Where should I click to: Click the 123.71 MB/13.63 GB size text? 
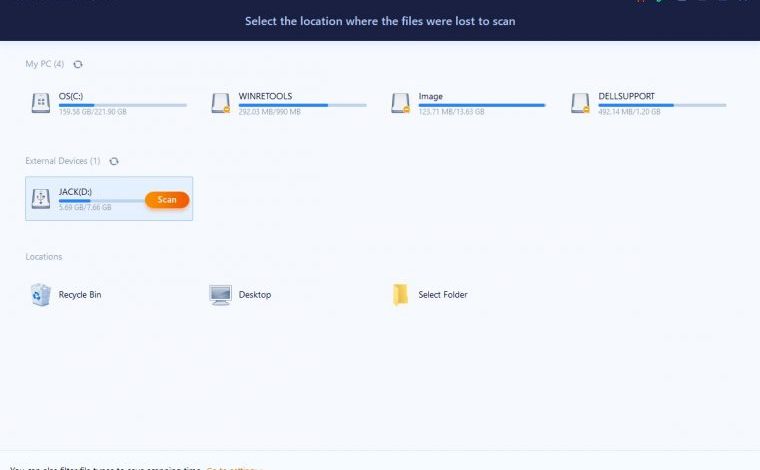451,112
